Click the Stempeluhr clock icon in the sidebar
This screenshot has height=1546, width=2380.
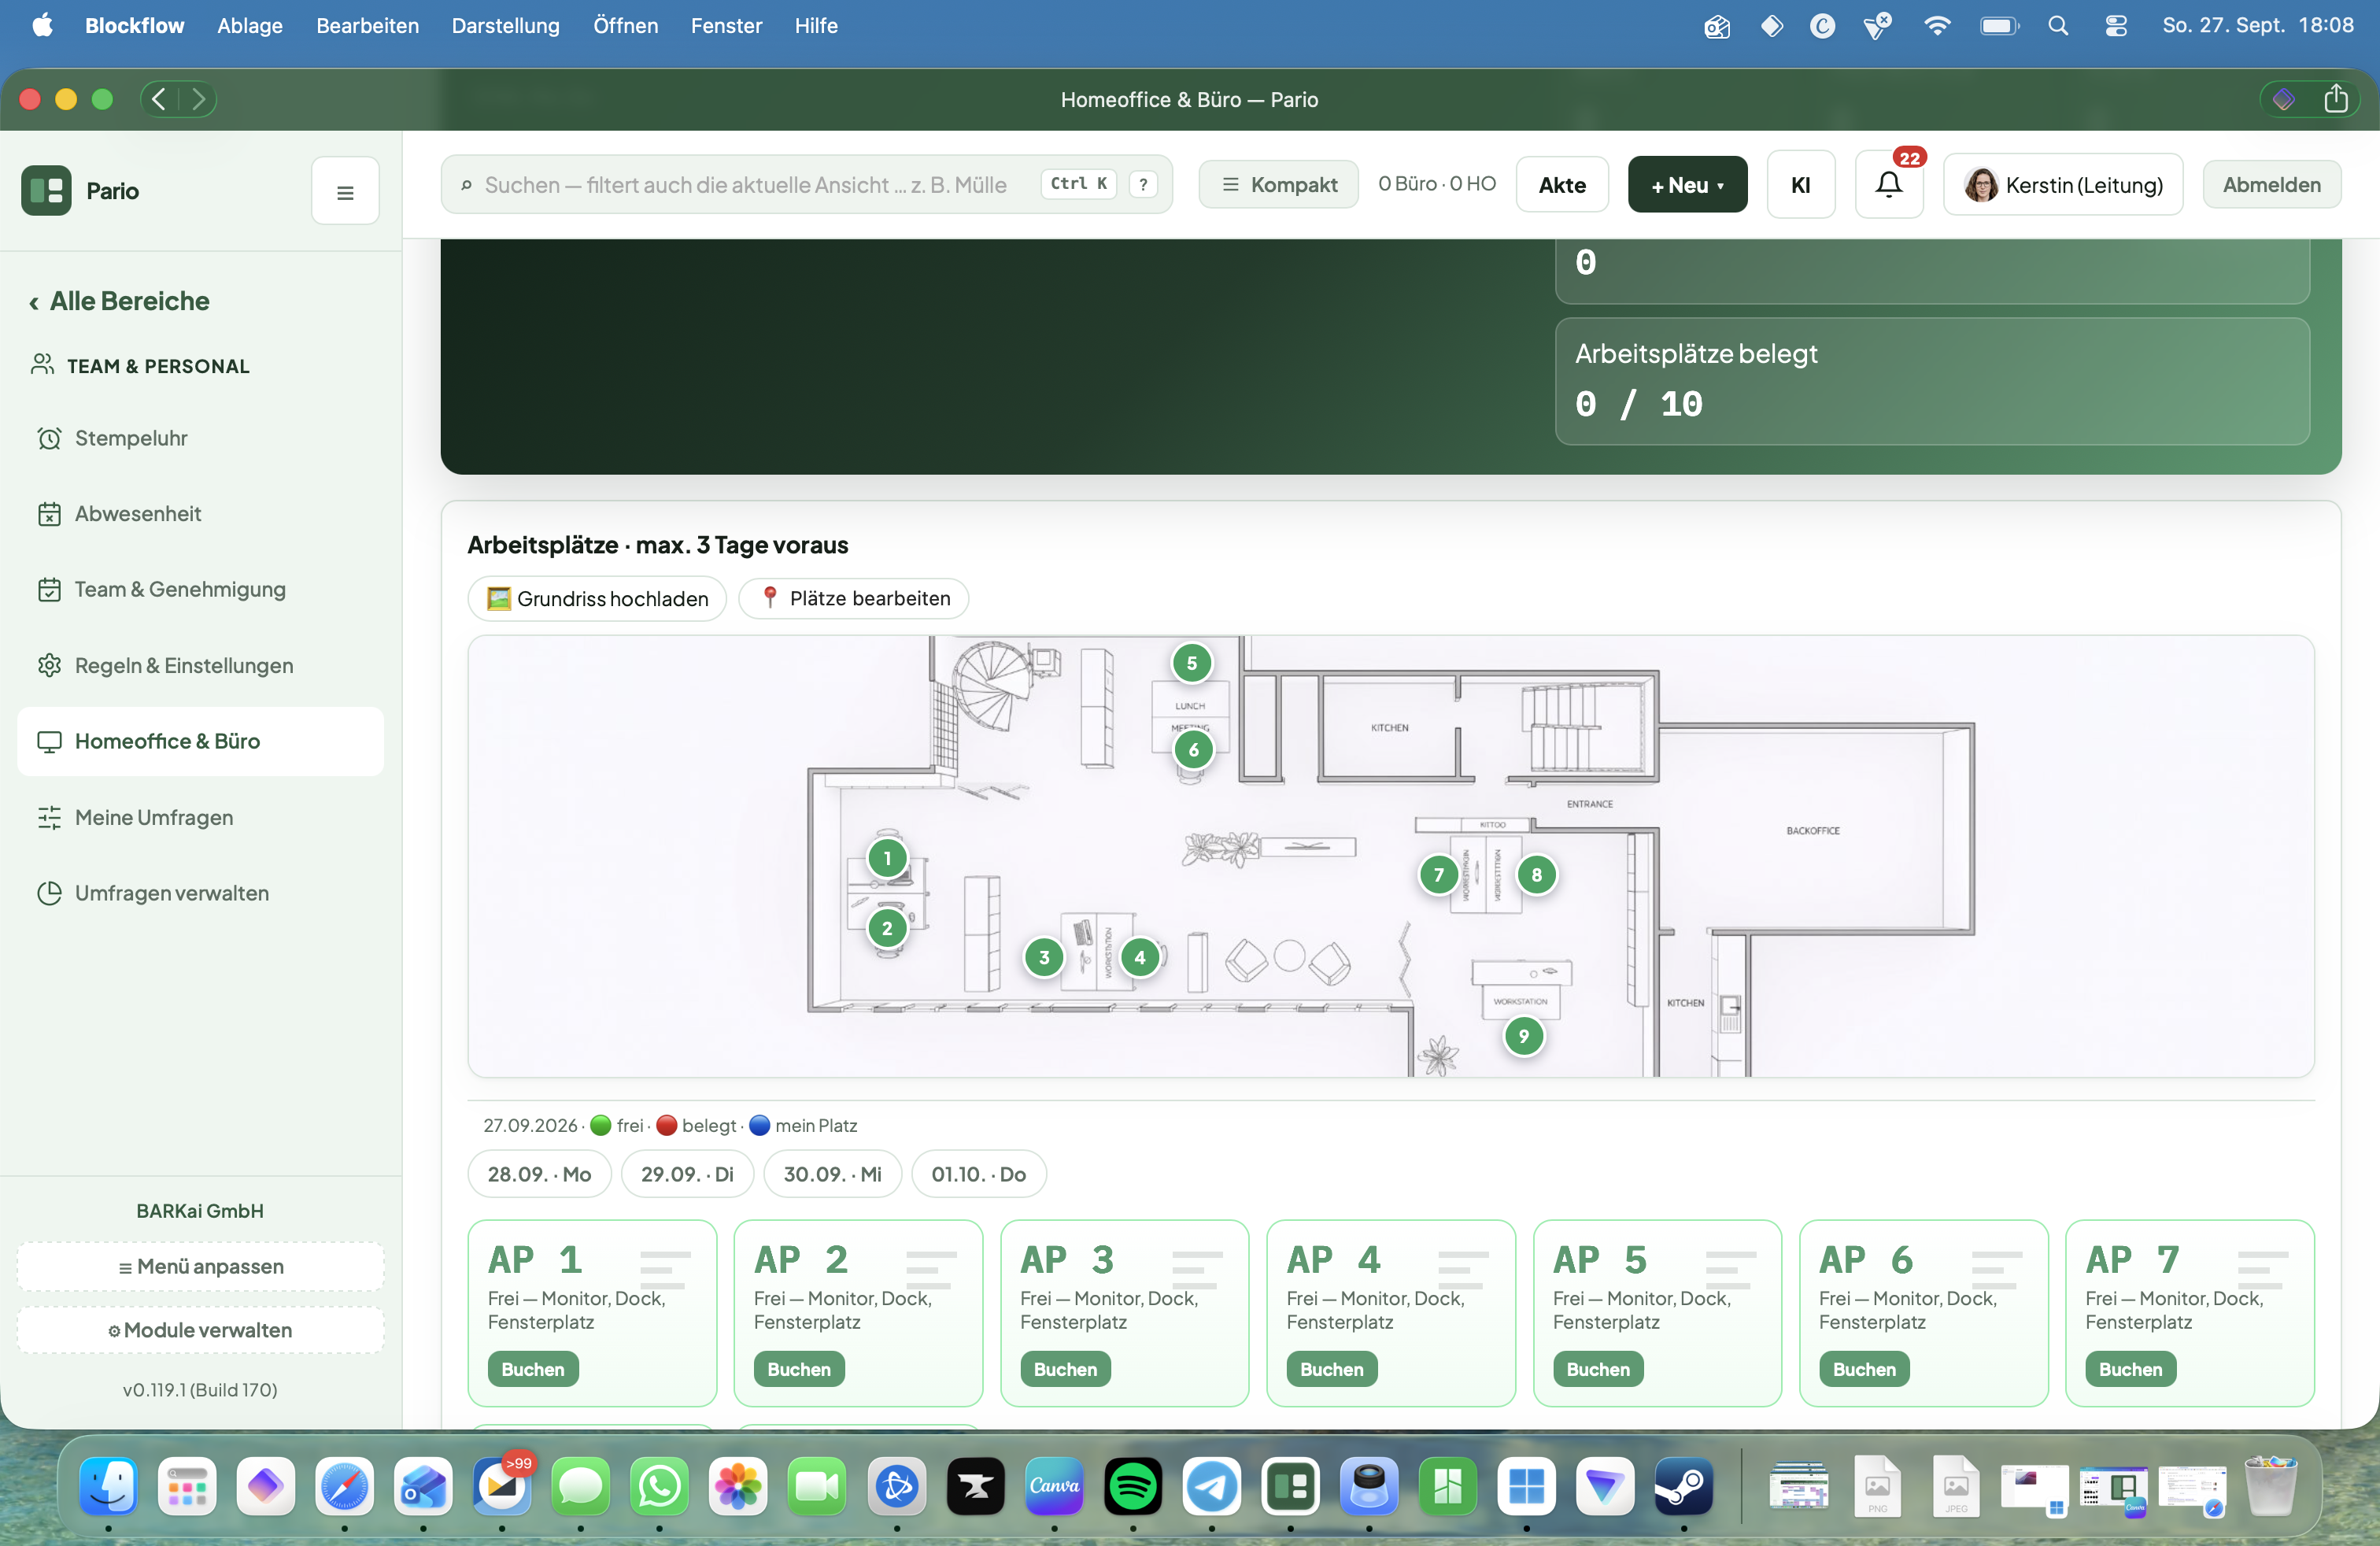point(49,438)
